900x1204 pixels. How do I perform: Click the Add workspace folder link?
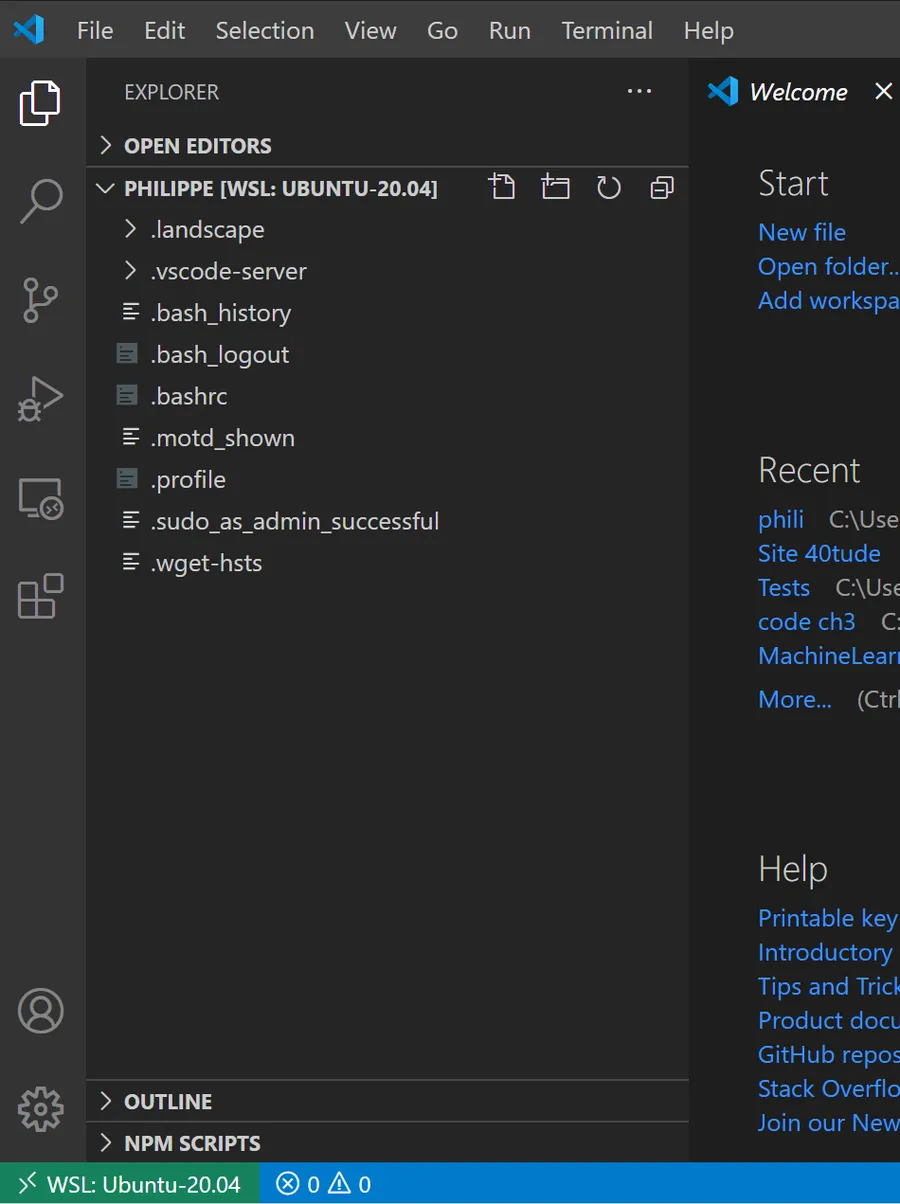tap(828, 300)
